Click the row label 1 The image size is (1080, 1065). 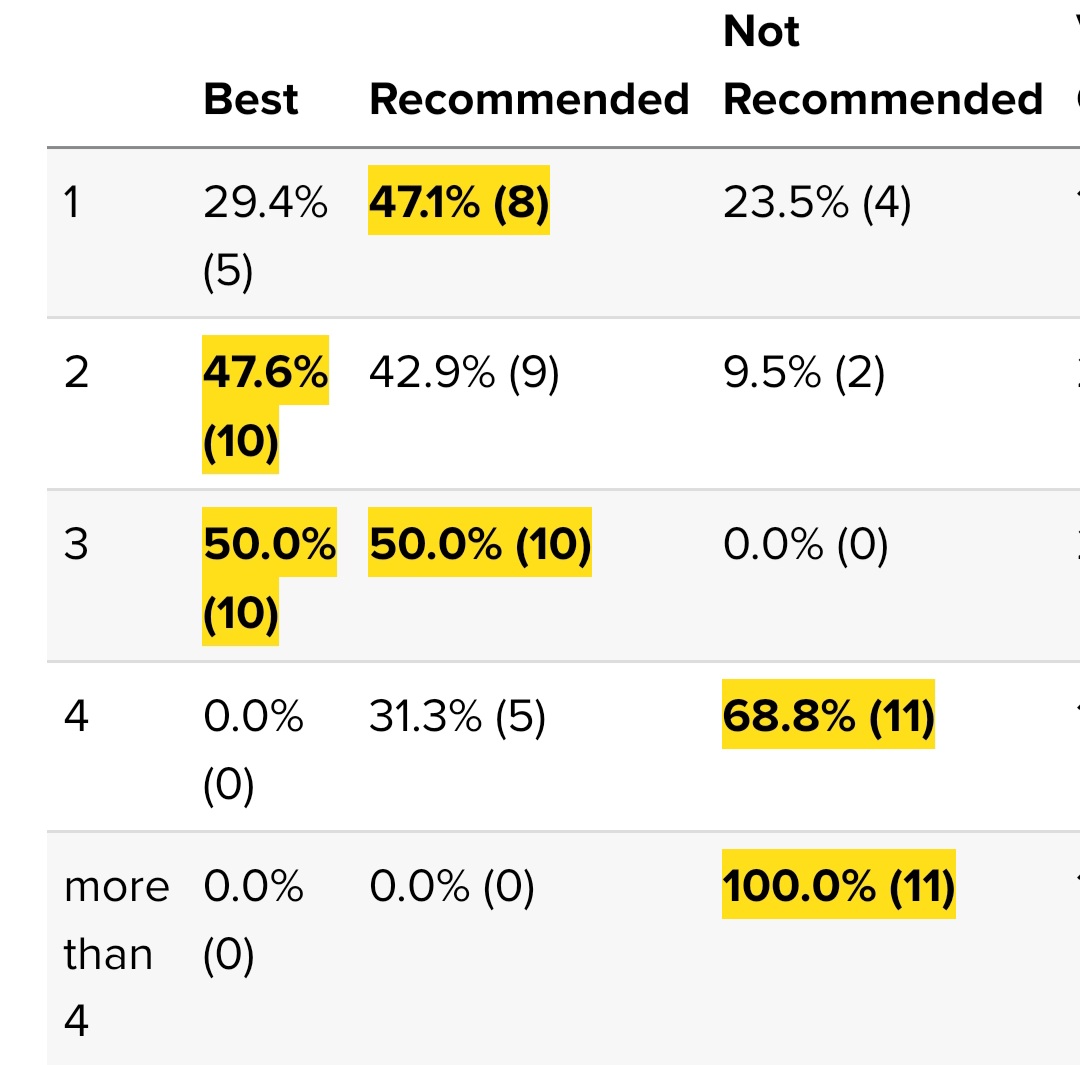72,203
